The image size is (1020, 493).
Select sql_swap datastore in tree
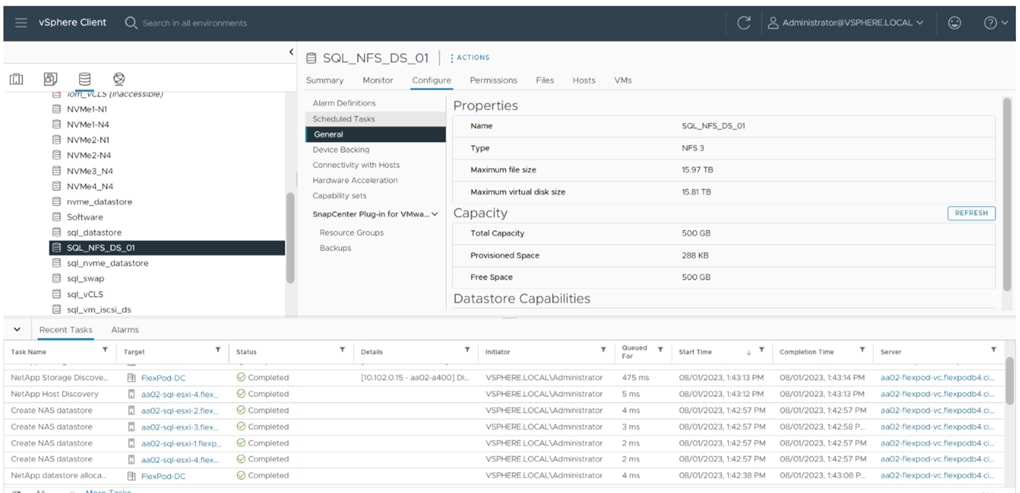pyautogui.click(x=85, y=278)
